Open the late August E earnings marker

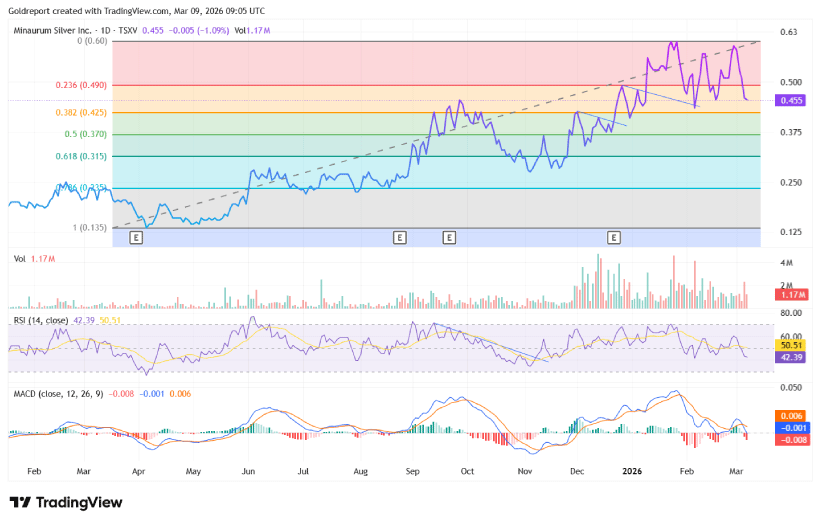click(399, 238)
